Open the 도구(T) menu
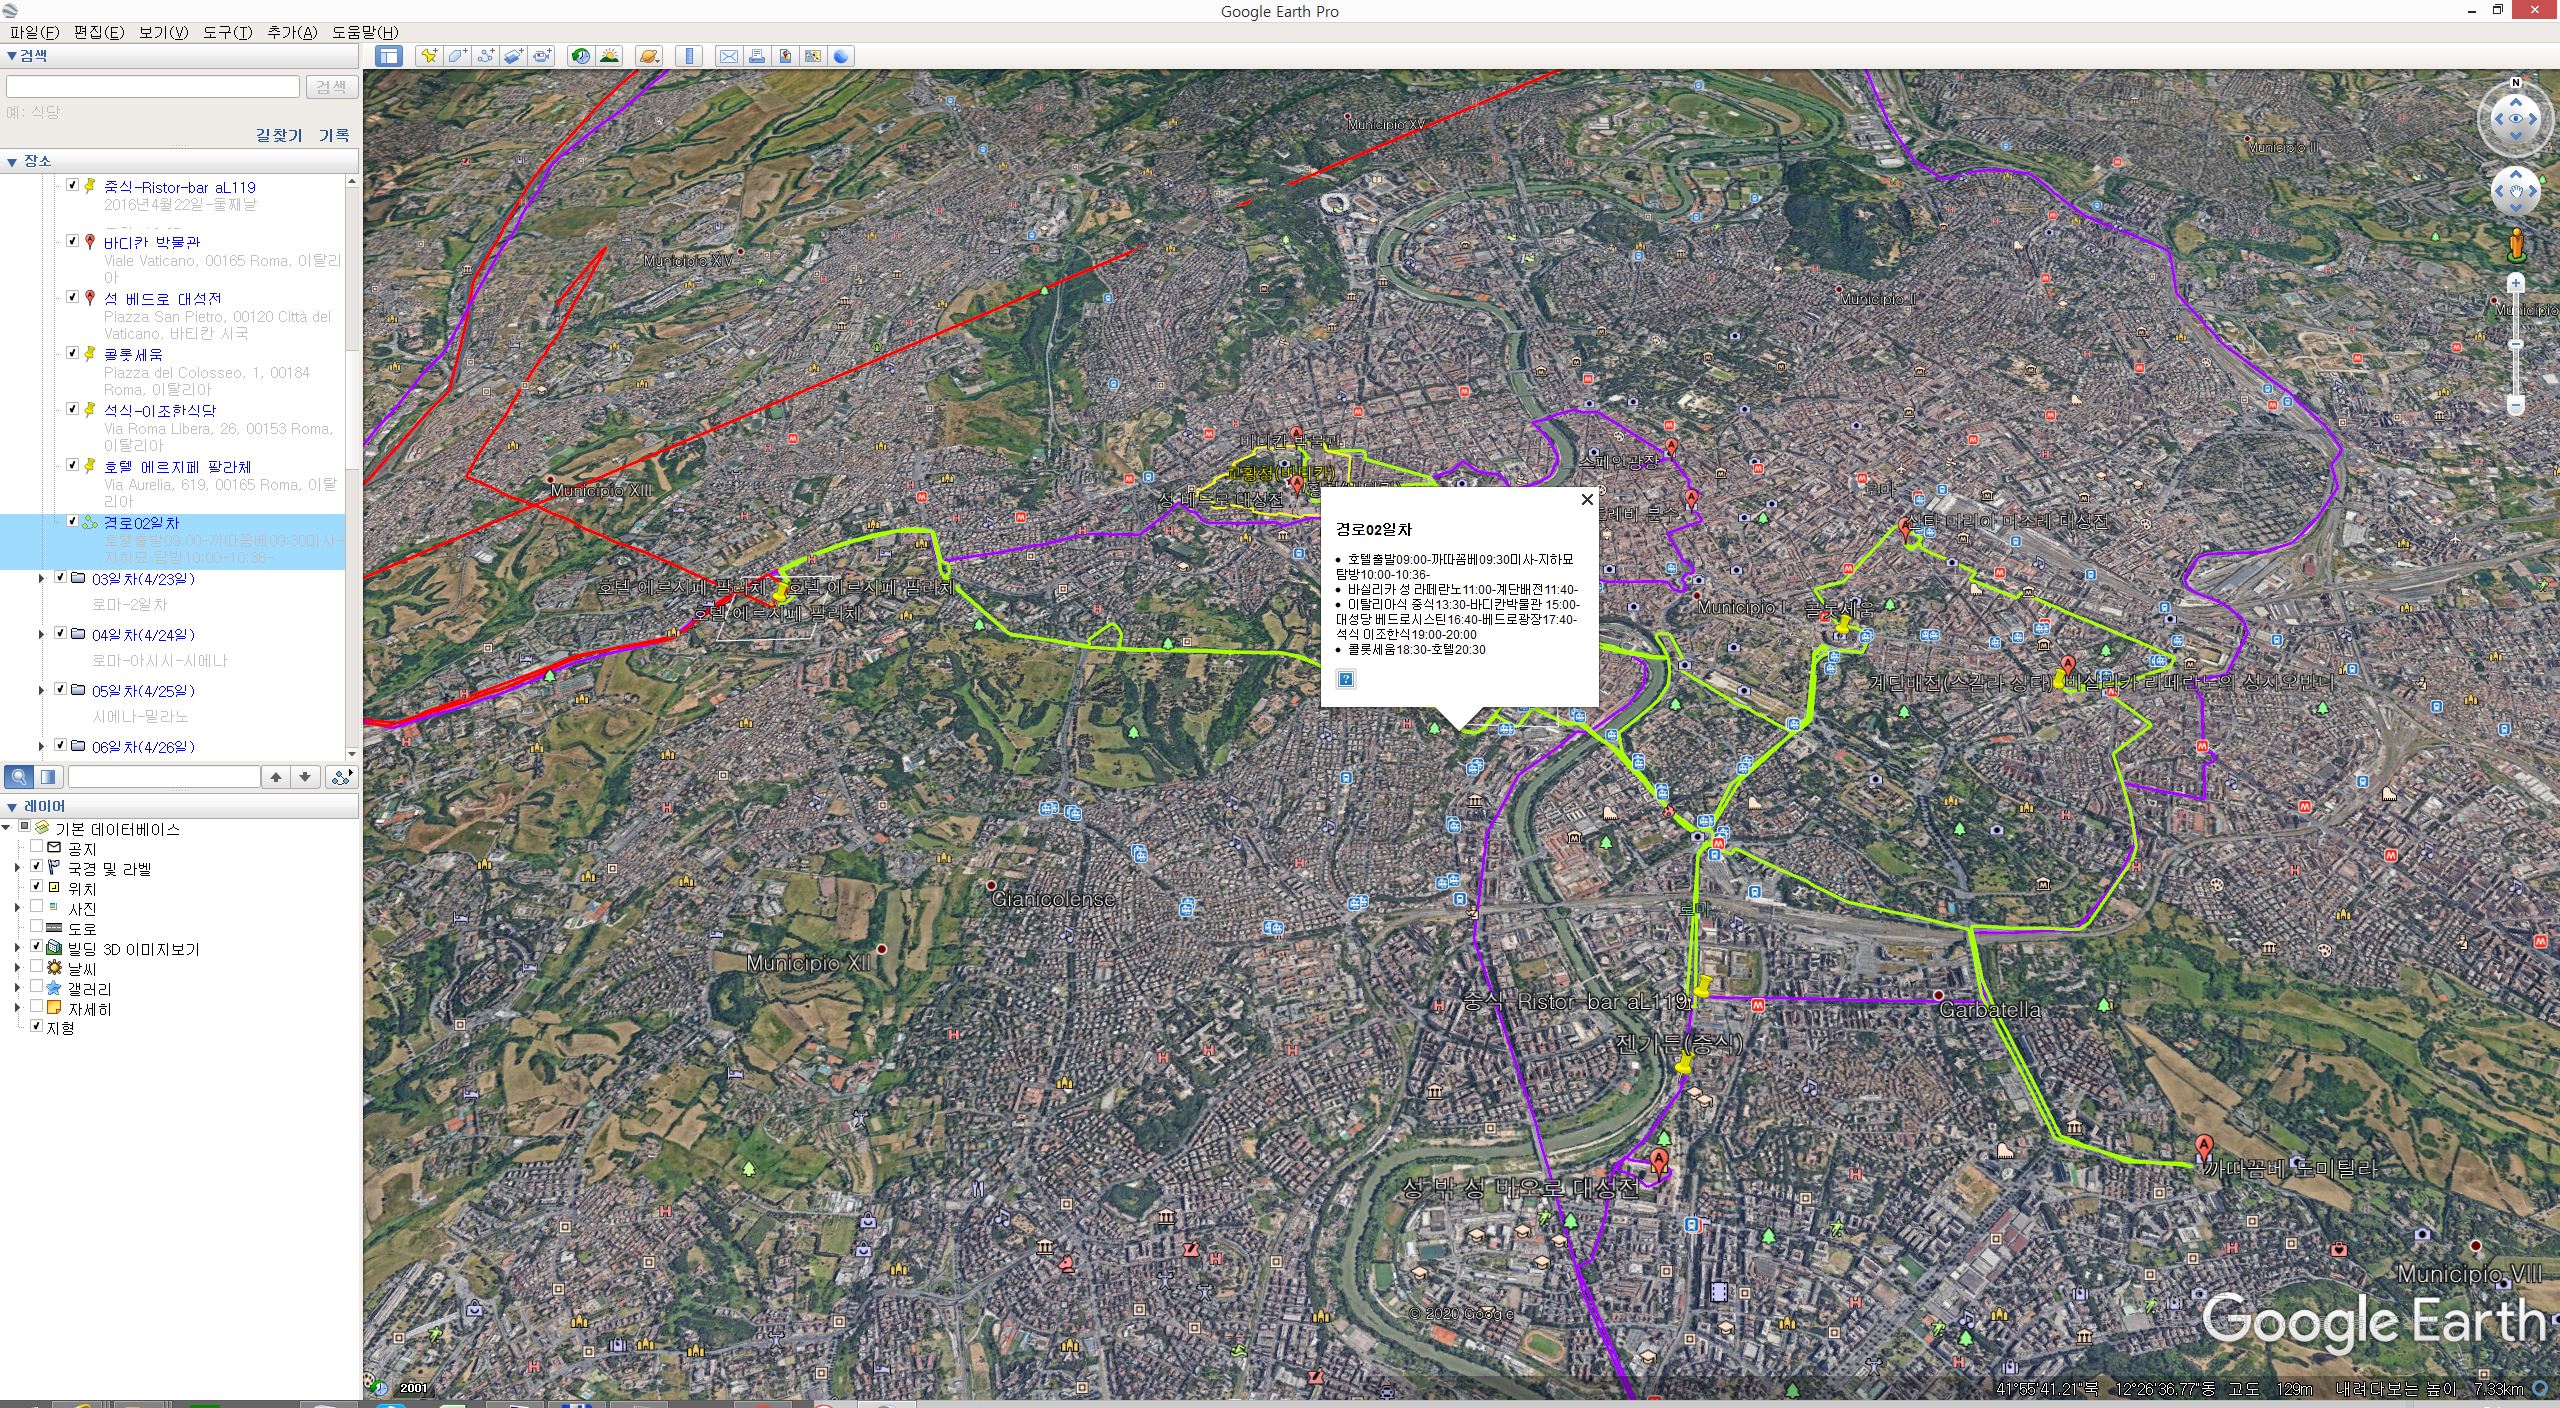 point(227,32)
